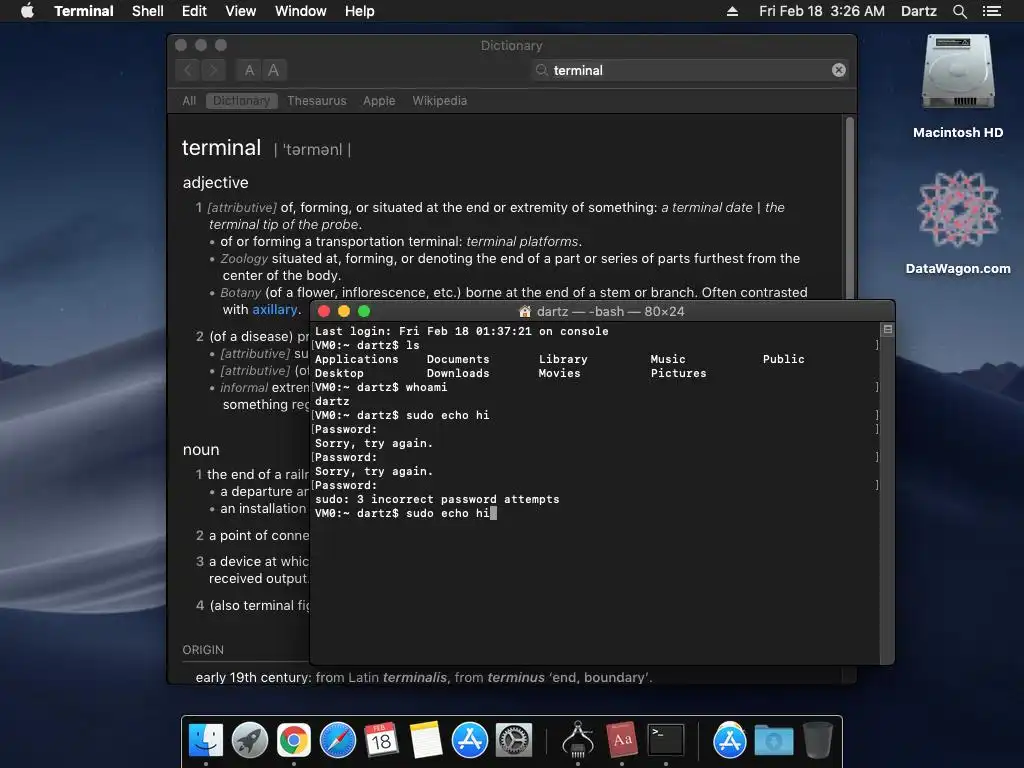Open Calendar icon showing 18
This screenshot has height=768, width=1024.
[381, 740]
